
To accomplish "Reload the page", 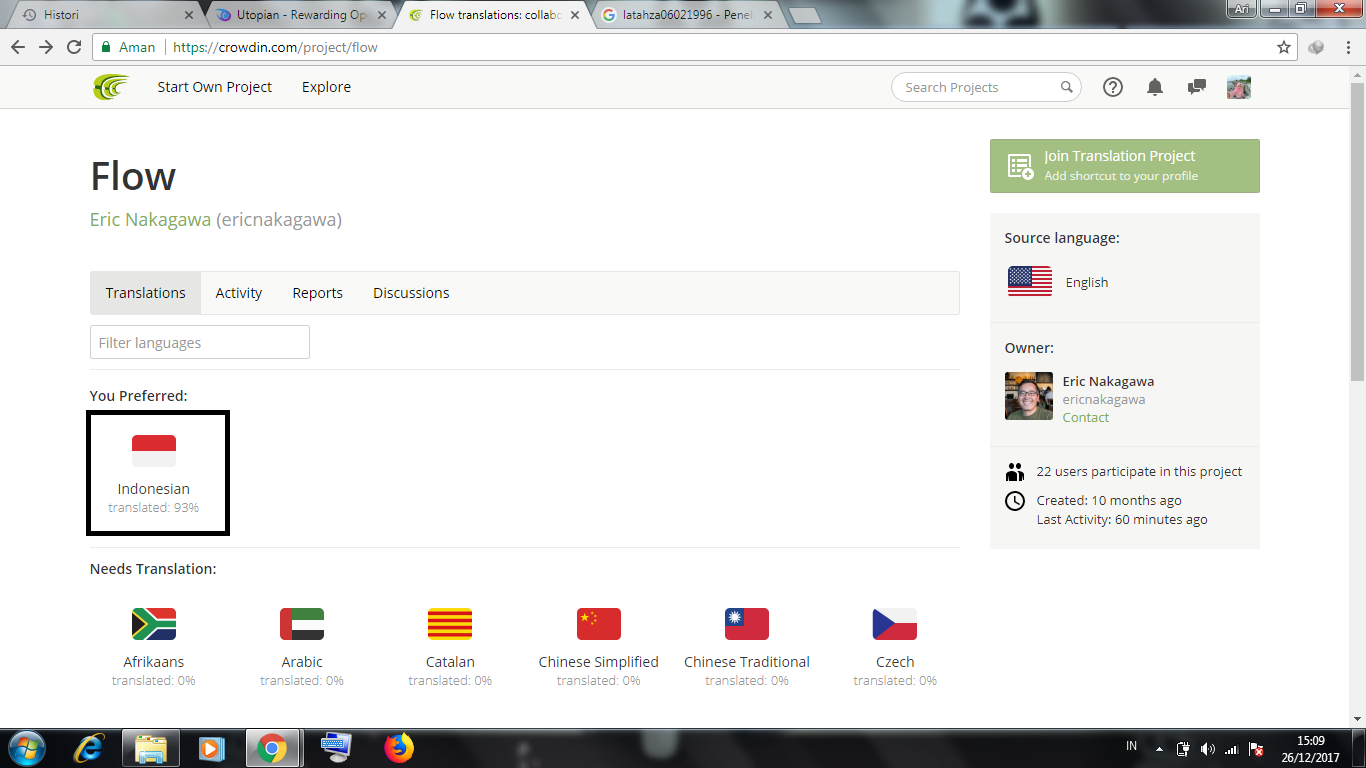I will coord(74,47).
